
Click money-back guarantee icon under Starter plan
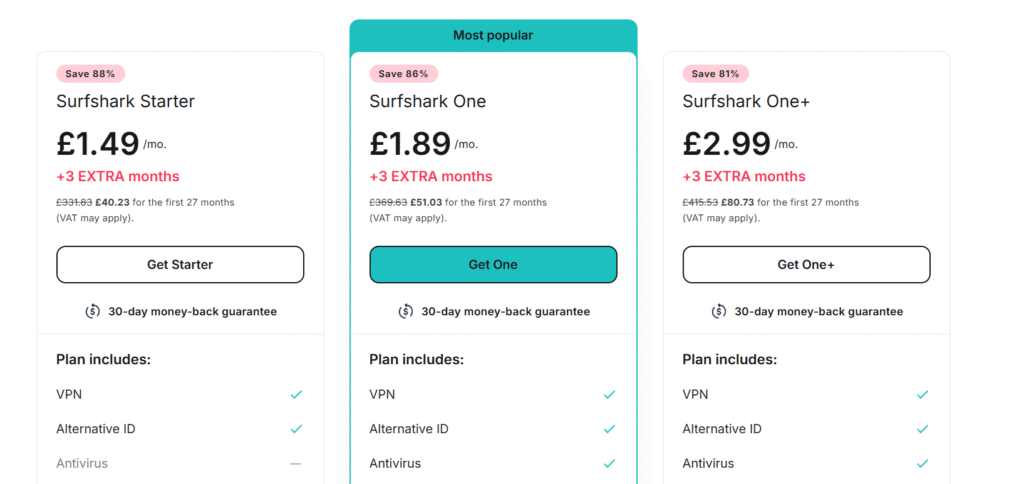(92, 311)
